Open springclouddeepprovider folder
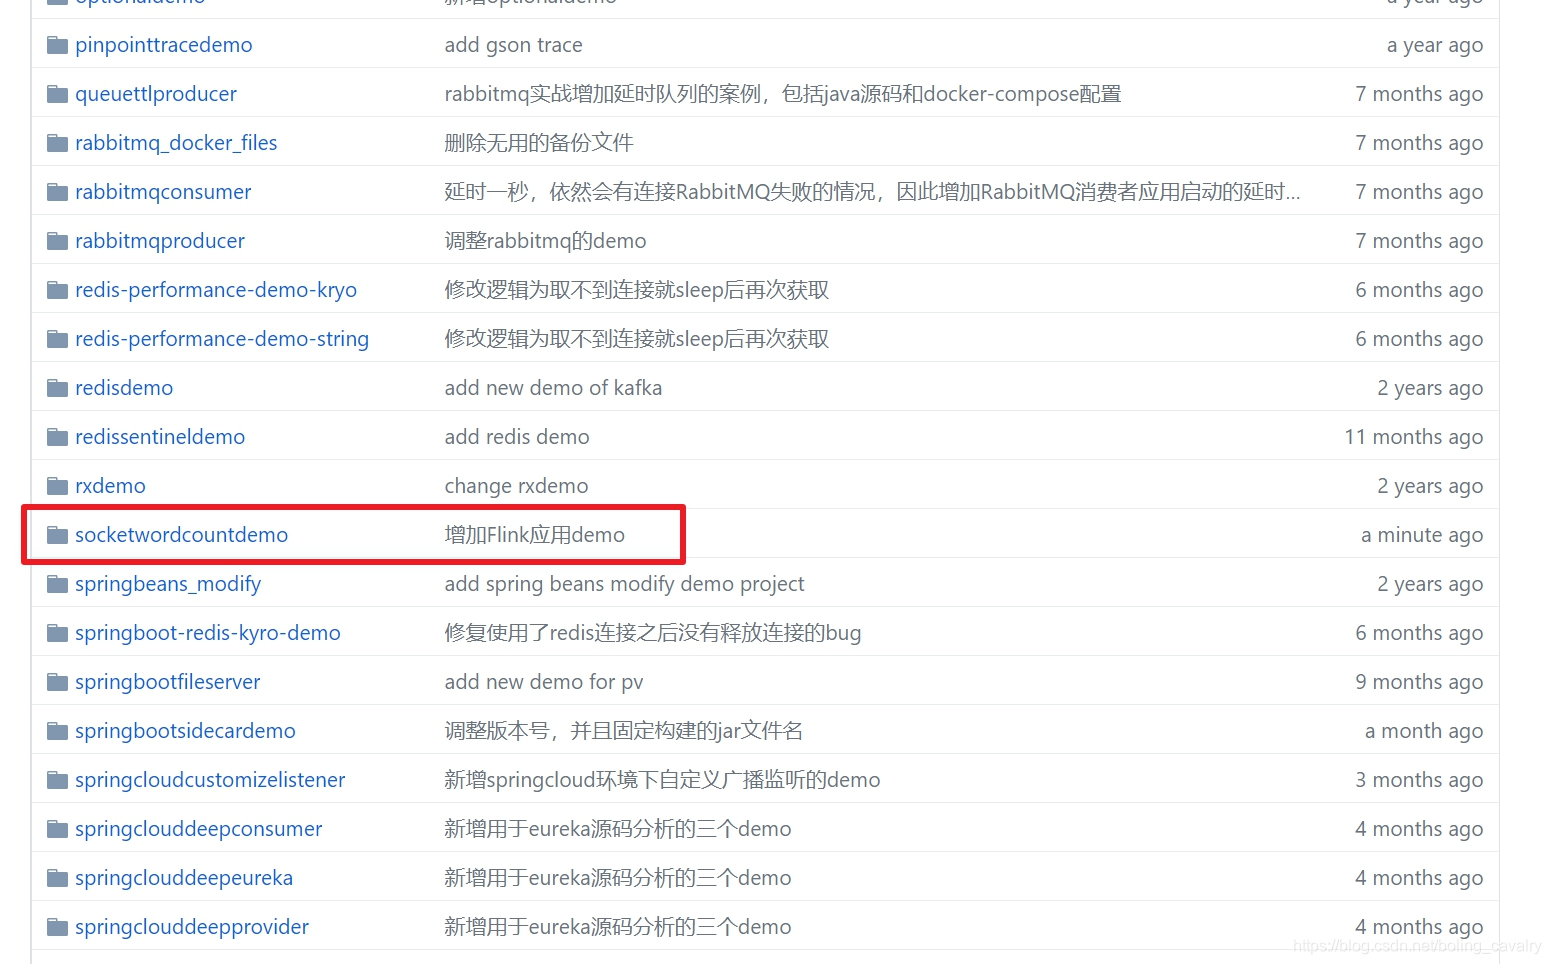Screen dimensions: 1551x964 click(x=192, y=927)
